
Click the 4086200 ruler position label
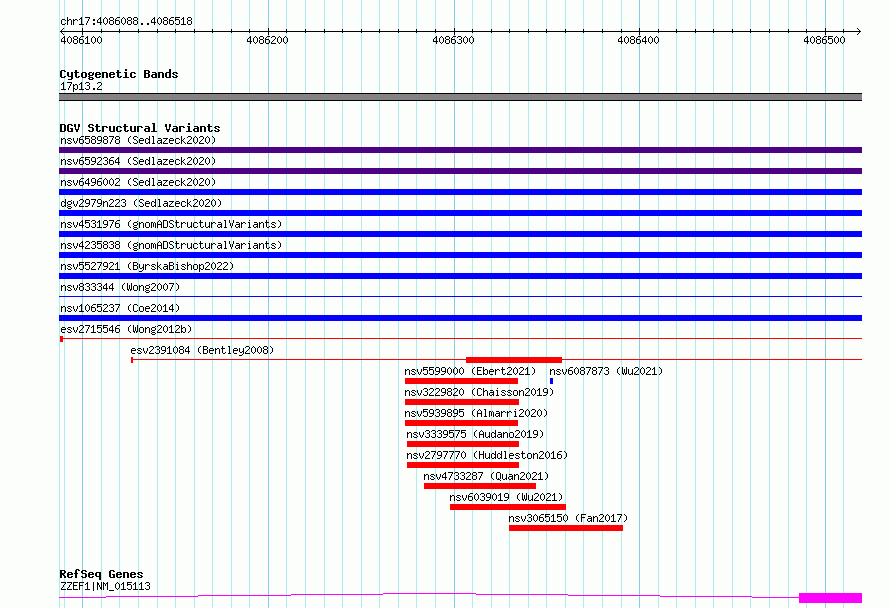[267, 40]
